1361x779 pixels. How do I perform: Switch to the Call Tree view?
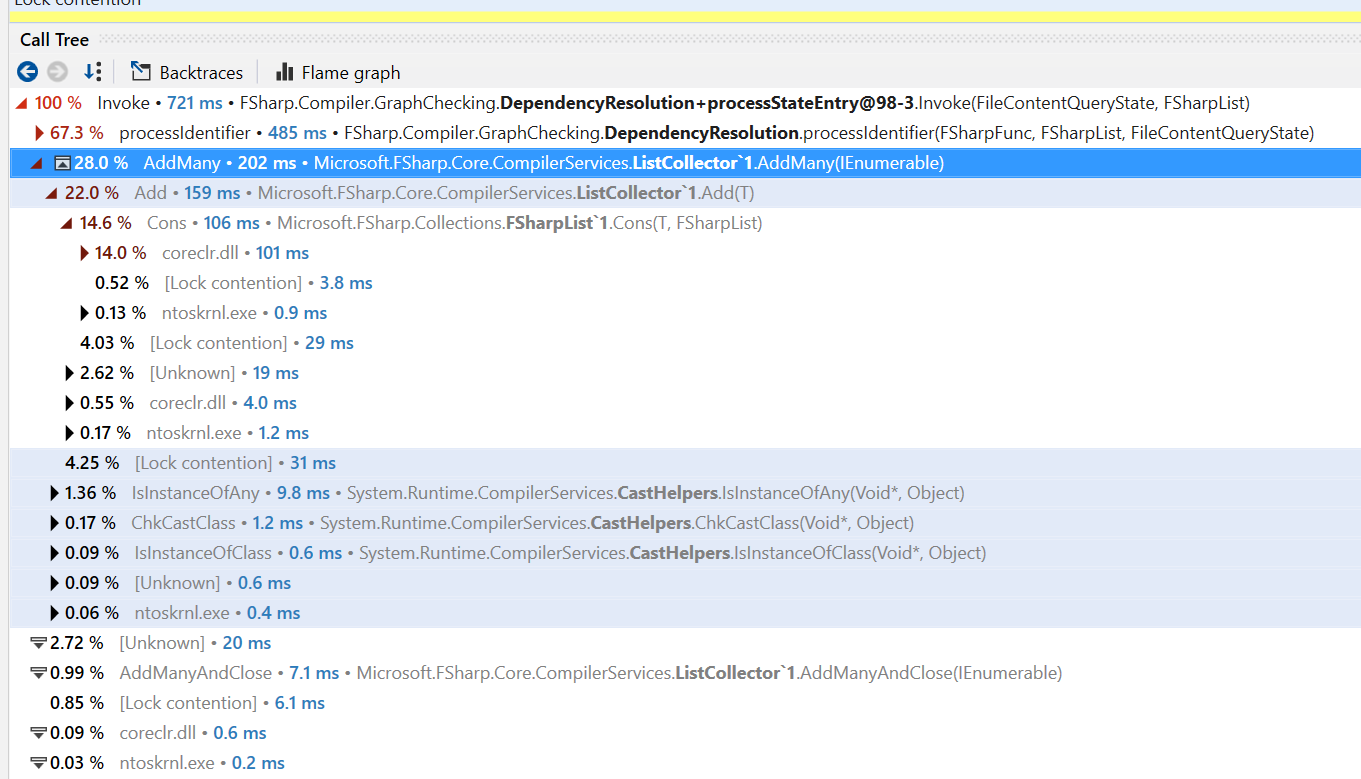tap(53, 39)
